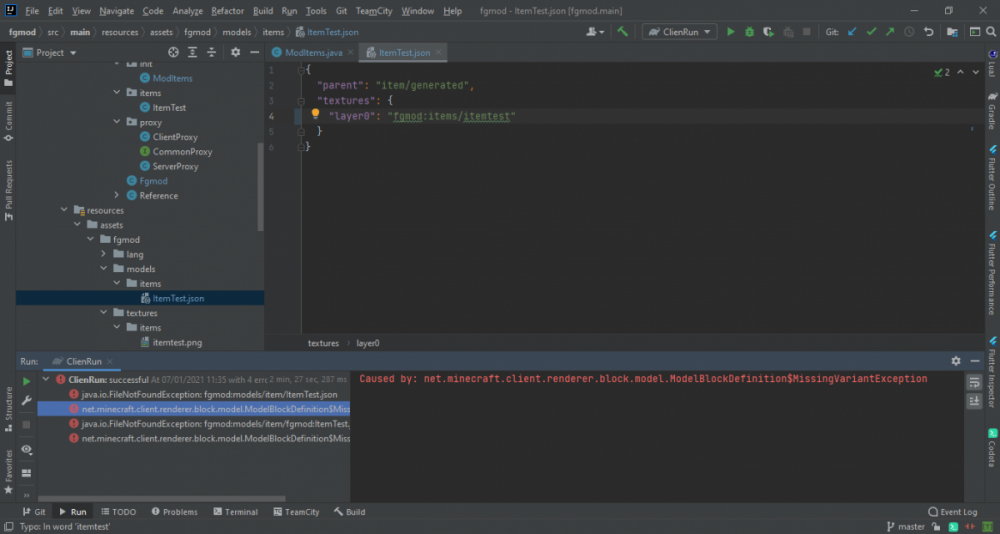This screenshot has width=1000, height=534.
Task: Hide the Run panel with minus icon
Action: pyautogui.click(x=975, y=360)
